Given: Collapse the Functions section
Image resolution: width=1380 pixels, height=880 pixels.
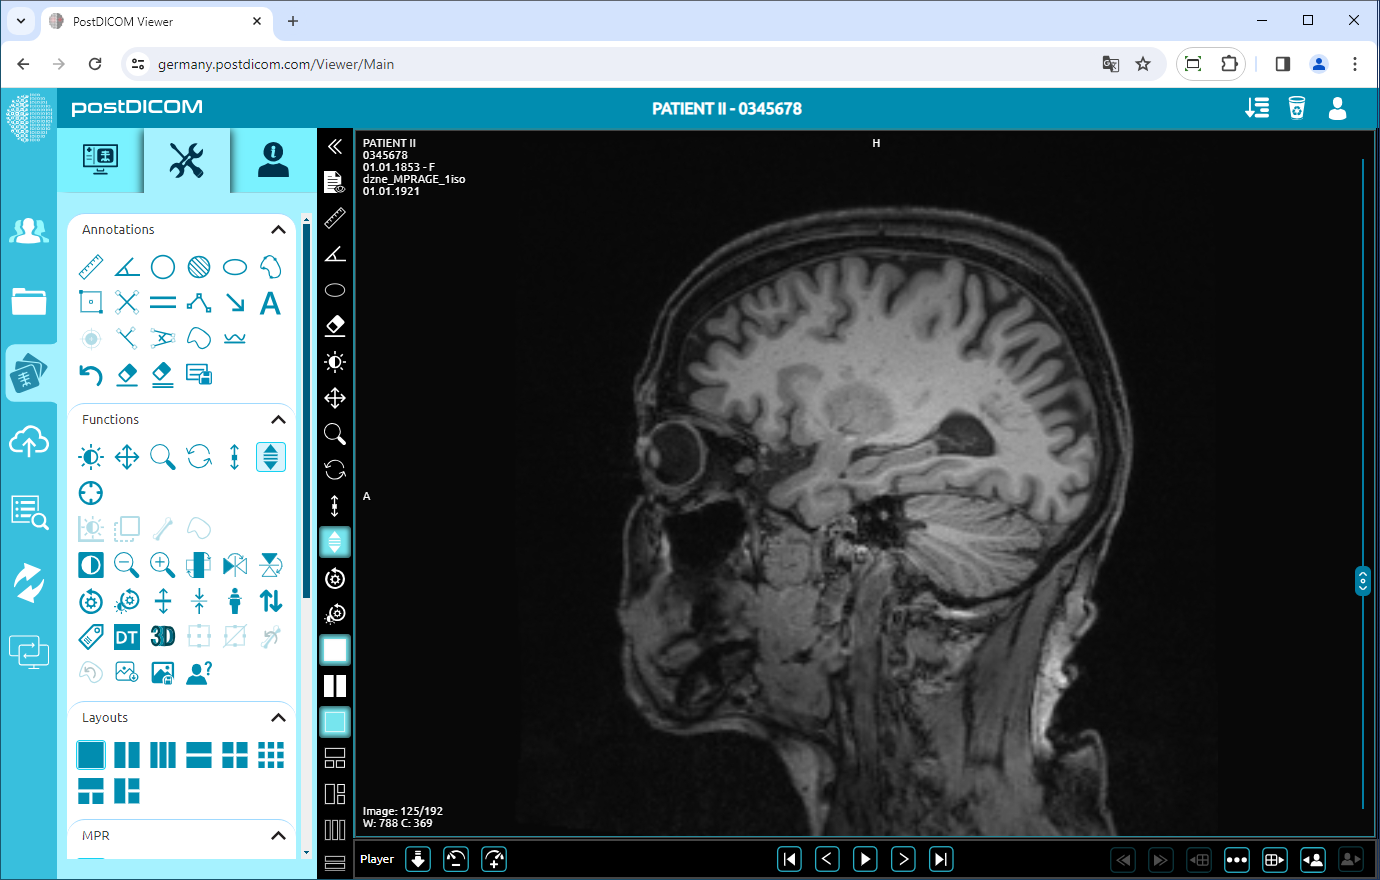Looking at the screenshot, I should coord(278,419).
